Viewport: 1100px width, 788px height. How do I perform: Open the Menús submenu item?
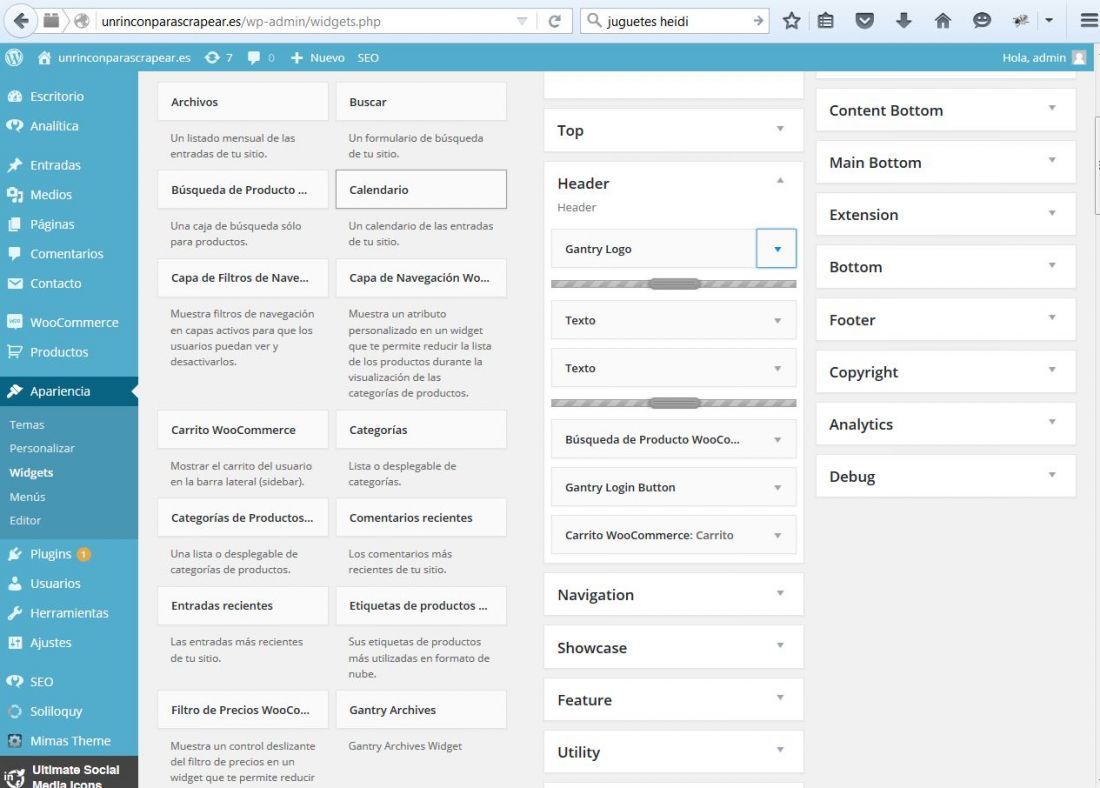27,496
